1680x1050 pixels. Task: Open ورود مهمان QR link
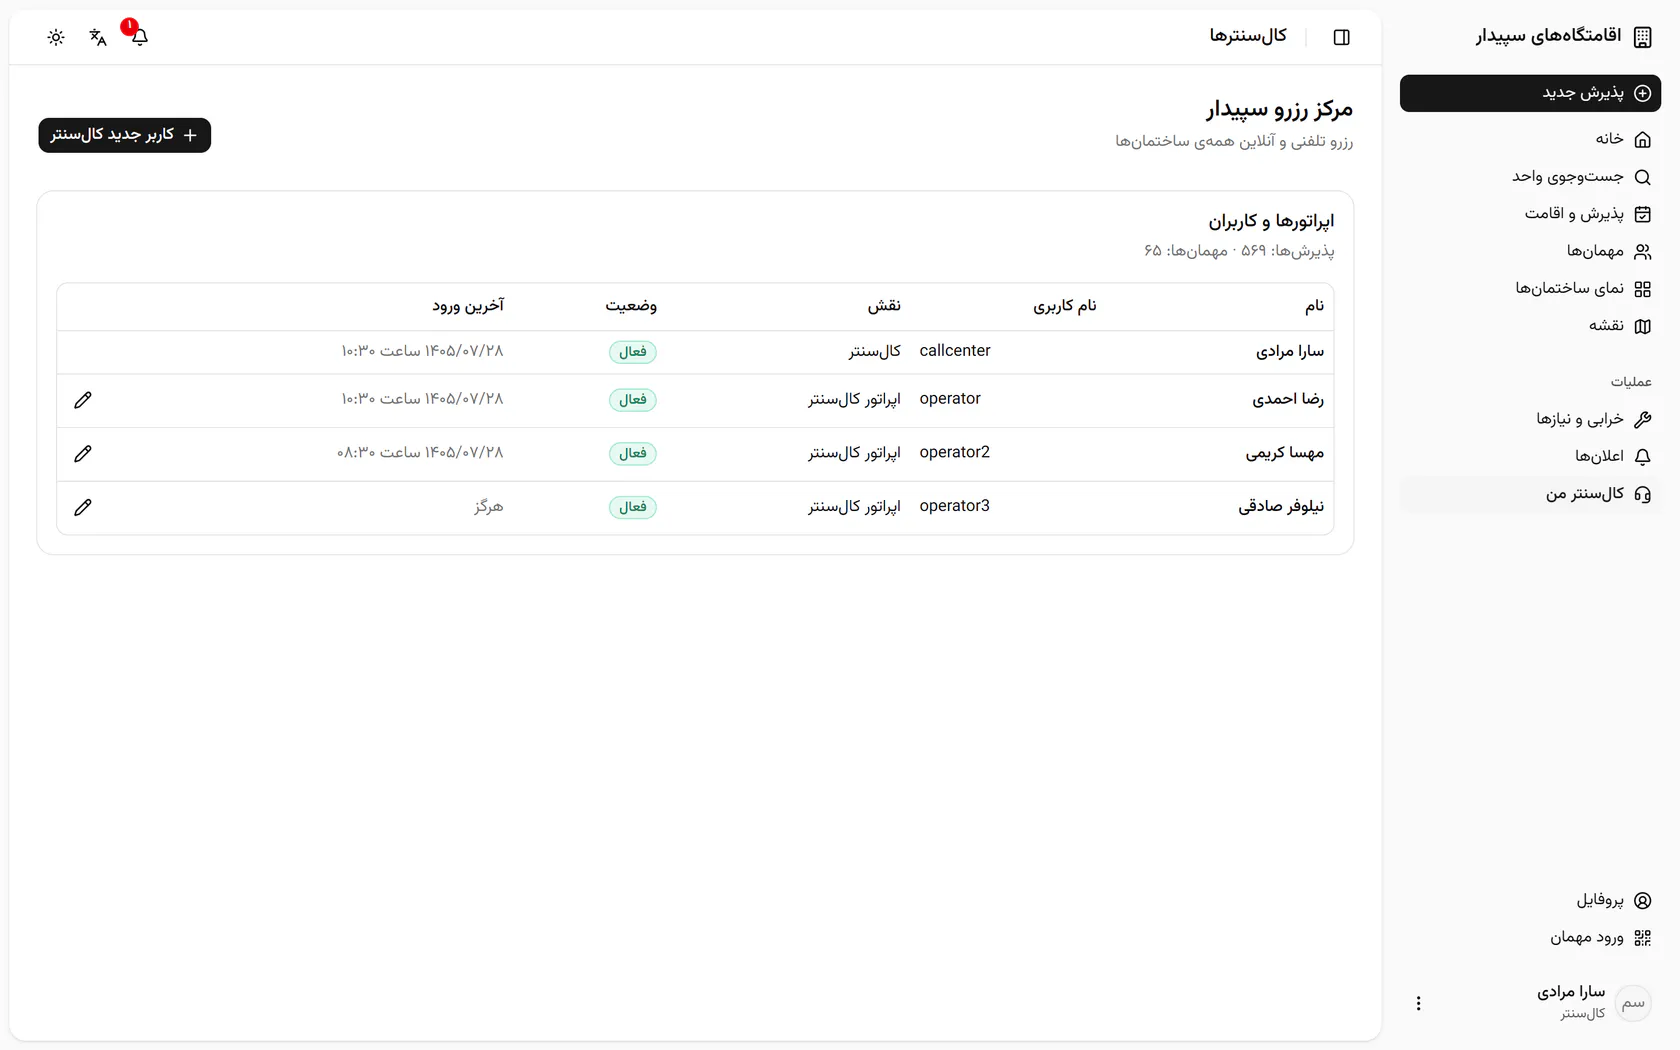(1530, 938)
